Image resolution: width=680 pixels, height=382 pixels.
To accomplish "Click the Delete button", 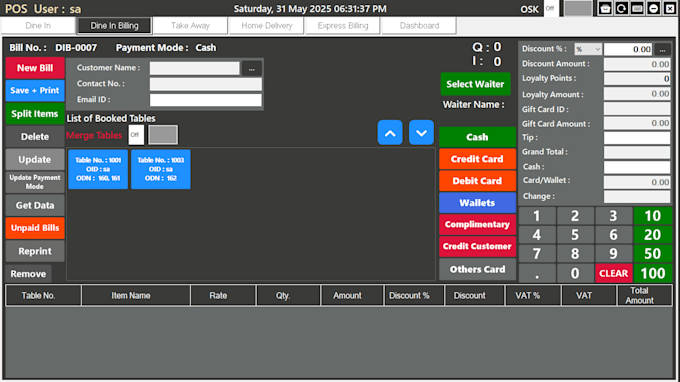I will pyautogui.click(x=35, y=137).
